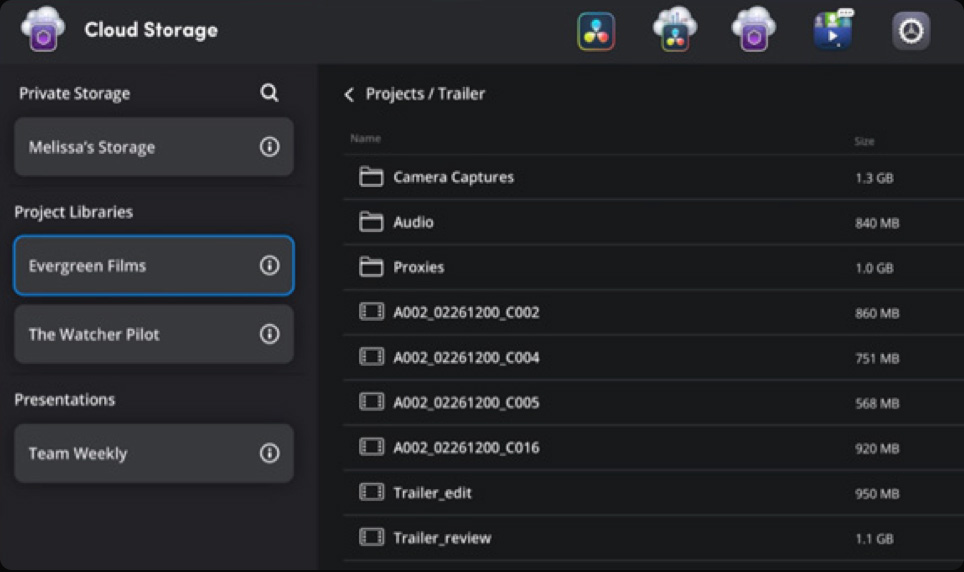
Task: Select the Team Weekly presentation
Action: point(78,453)
